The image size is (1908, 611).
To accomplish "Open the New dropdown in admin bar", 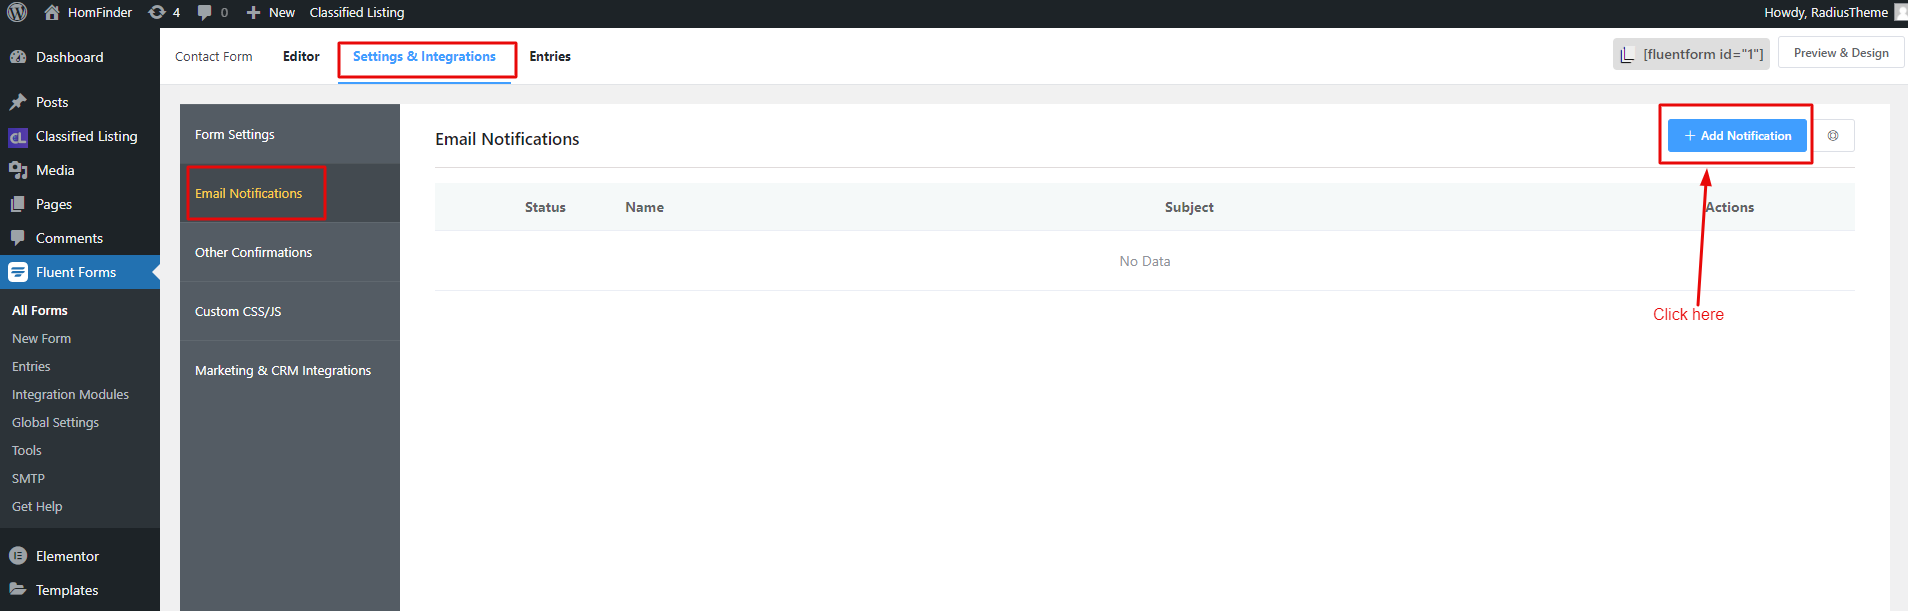I will pyautogui.click(x=271, y=12).
